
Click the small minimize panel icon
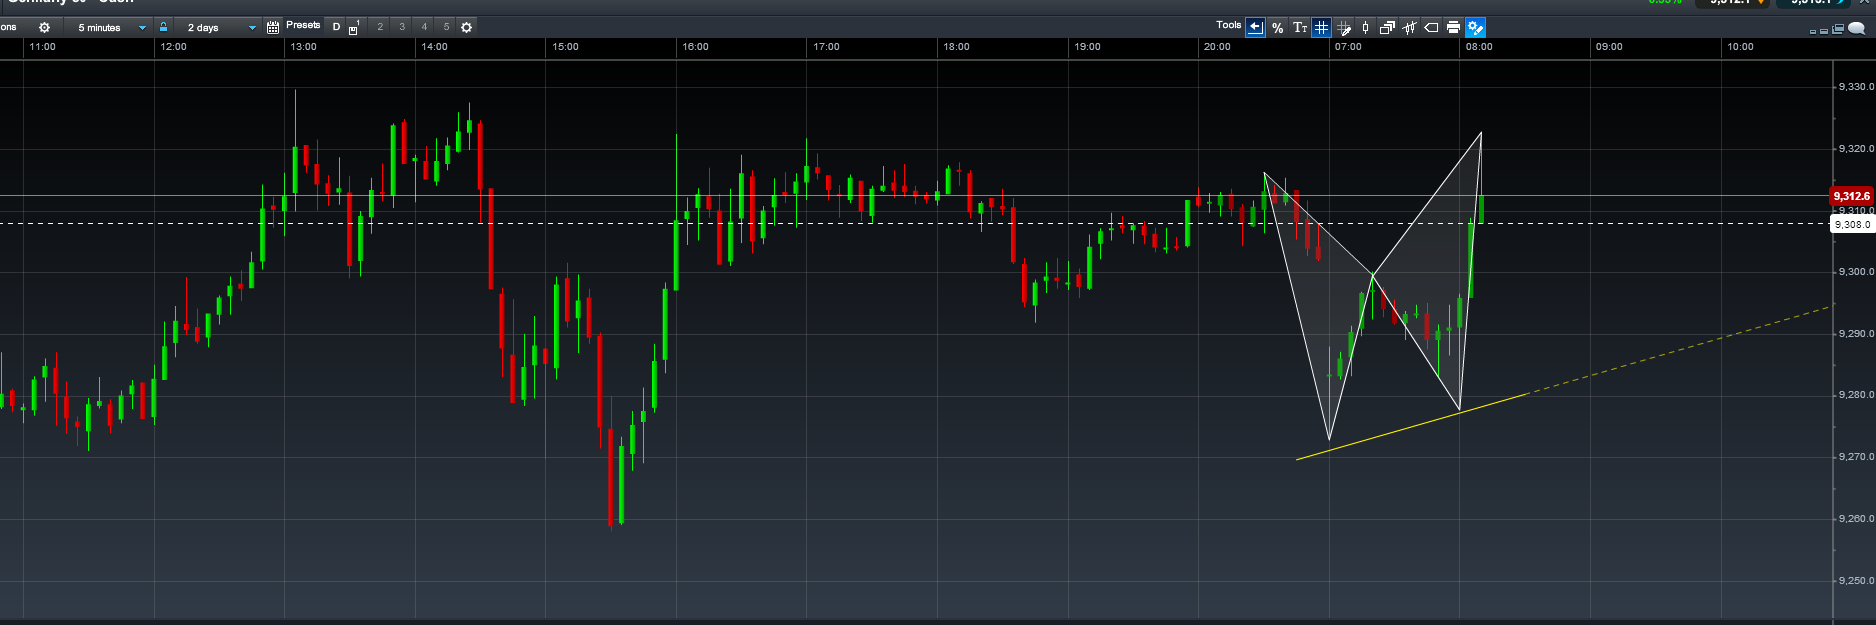tap(1814, 31)
